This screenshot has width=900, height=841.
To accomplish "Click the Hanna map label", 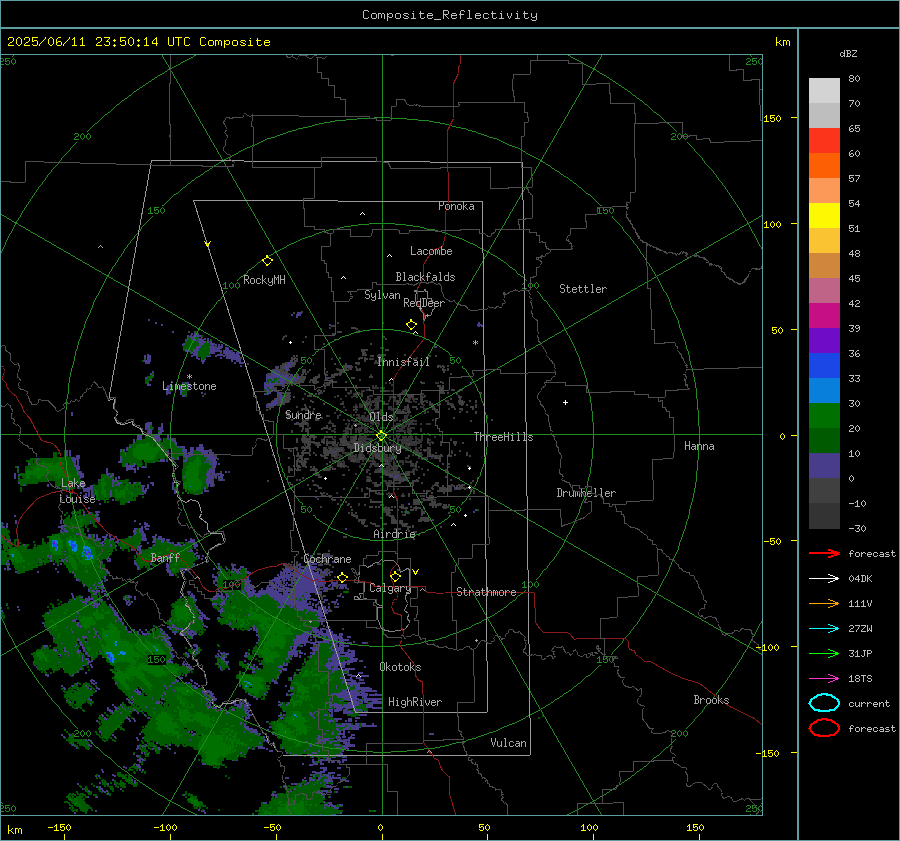I will tap(699, 446).
